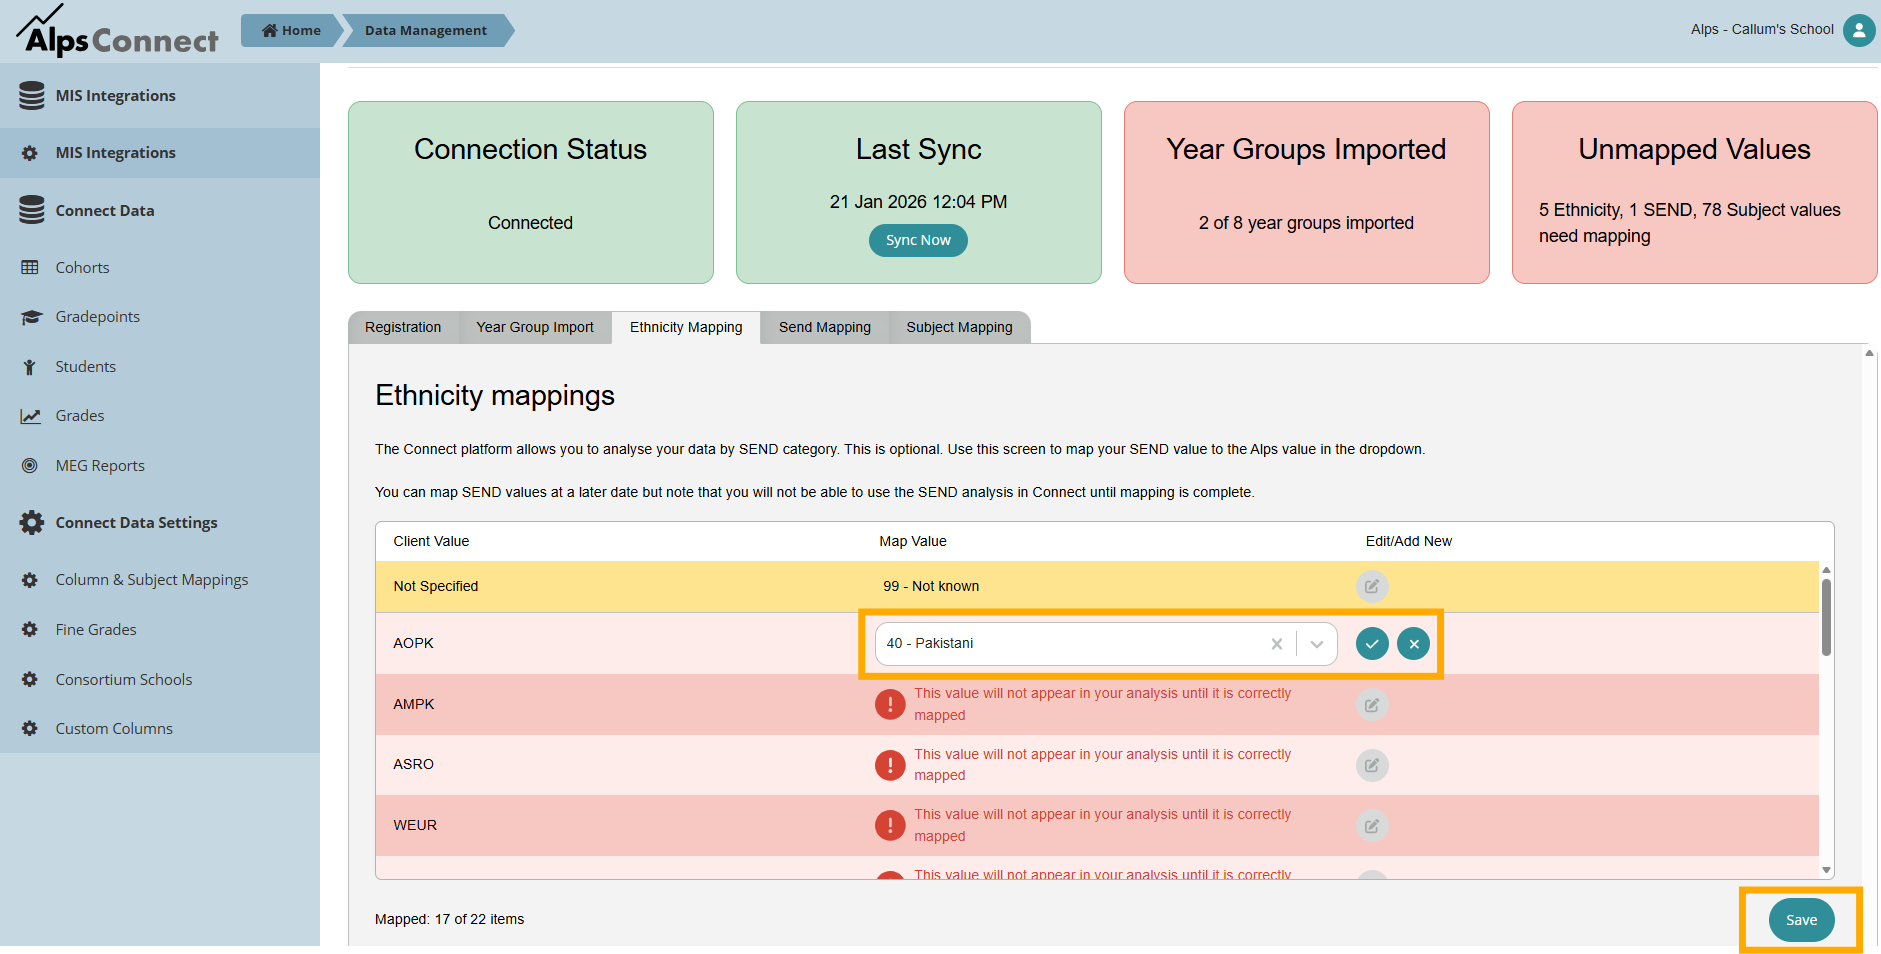Click the user profile avatar icon

[1858, 30]
